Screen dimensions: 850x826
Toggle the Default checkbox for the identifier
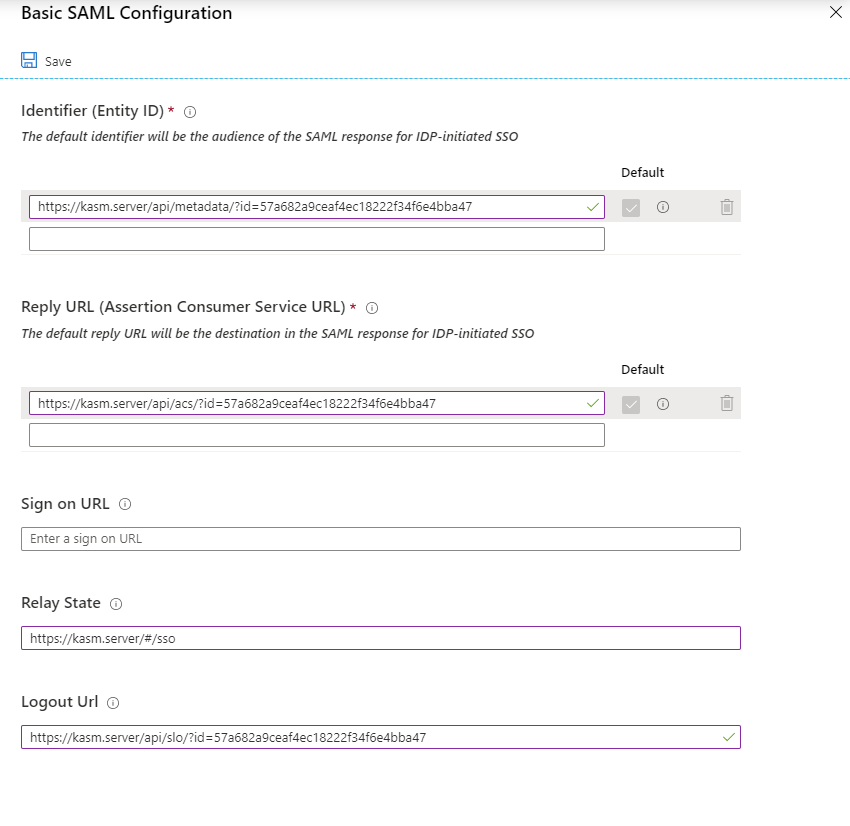[x=631, y=207]
